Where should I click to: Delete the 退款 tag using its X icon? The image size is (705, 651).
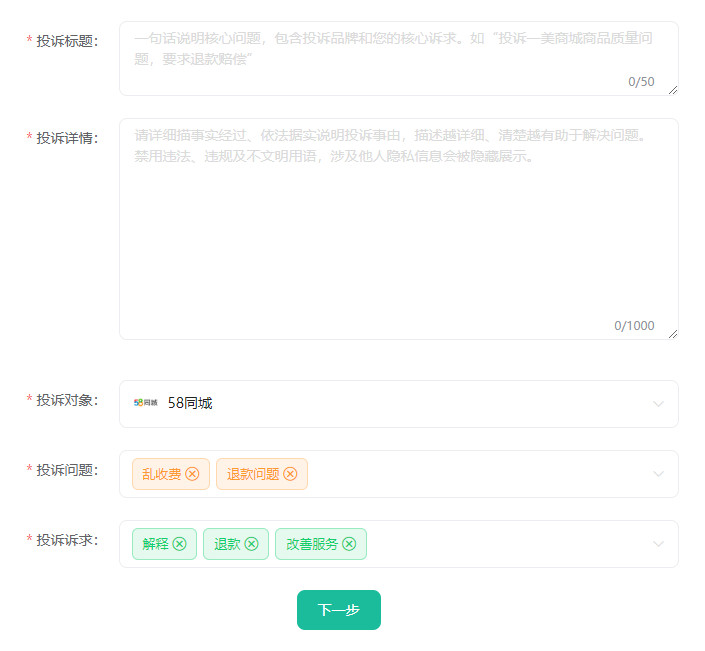pyautogui.click(x=251, y=544)
